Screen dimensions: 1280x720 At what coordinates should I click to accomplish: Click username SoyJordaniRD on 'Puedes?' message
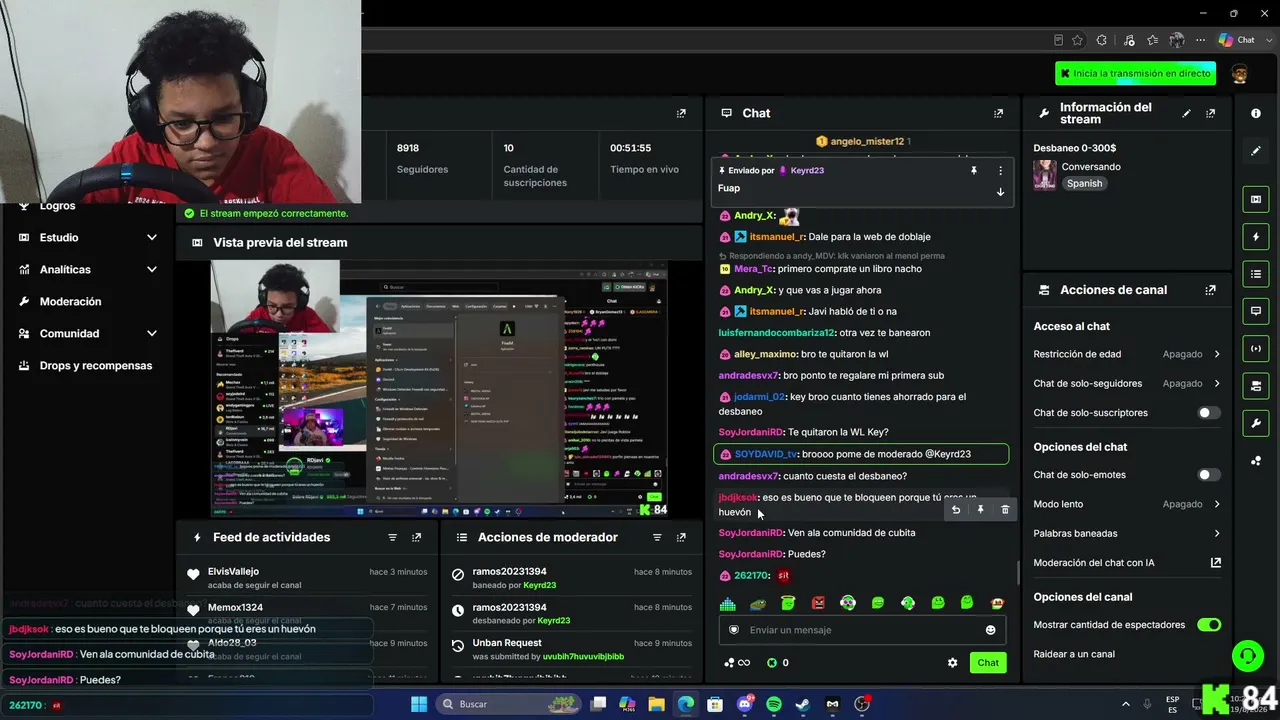[751, 555]
